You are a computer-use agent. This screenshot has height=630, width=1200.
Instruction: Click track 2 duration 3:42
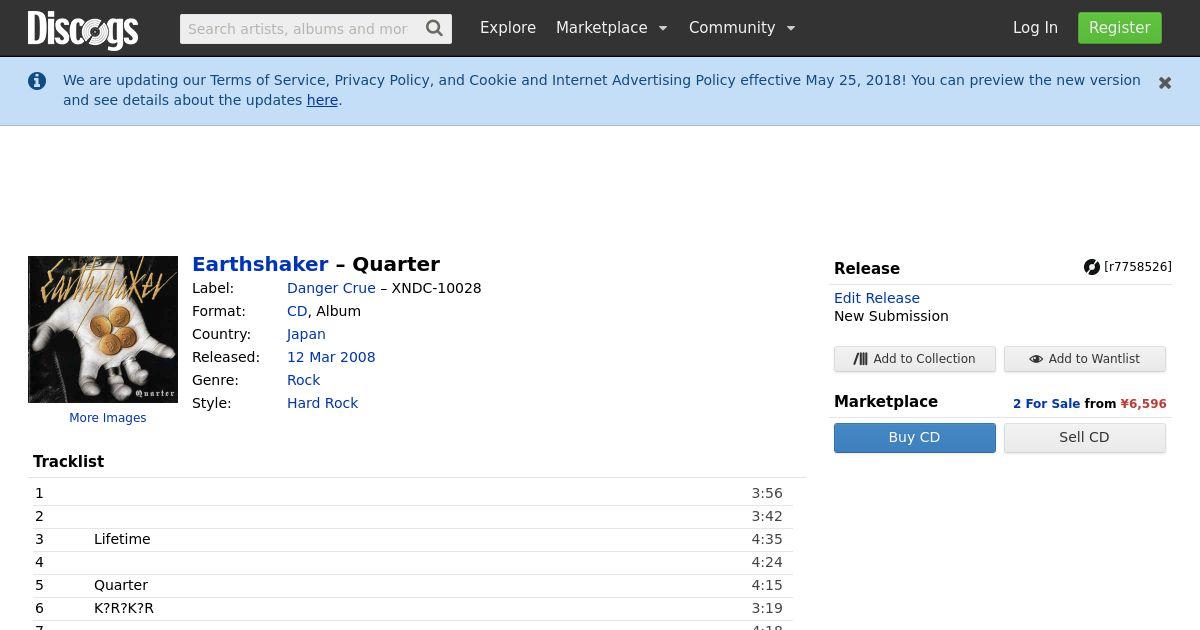[x=767, y=516]
